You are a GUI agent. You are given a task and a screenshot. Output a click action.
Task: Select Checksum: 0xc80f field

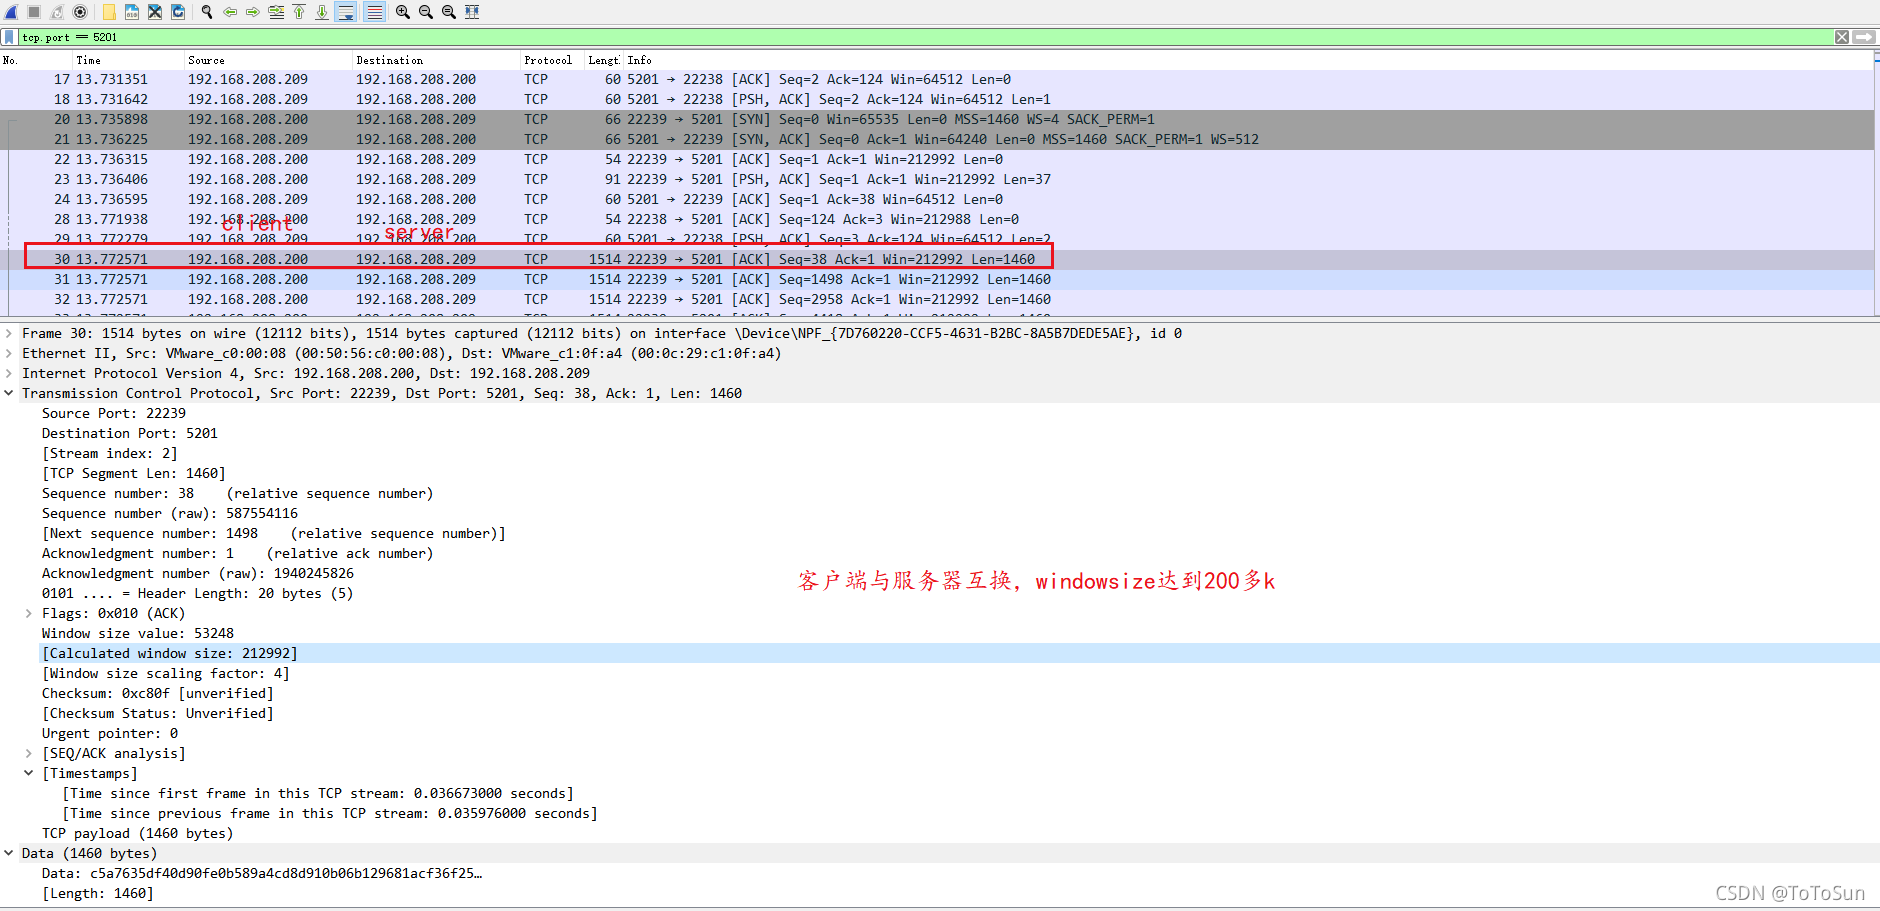(x=158, y=693)
